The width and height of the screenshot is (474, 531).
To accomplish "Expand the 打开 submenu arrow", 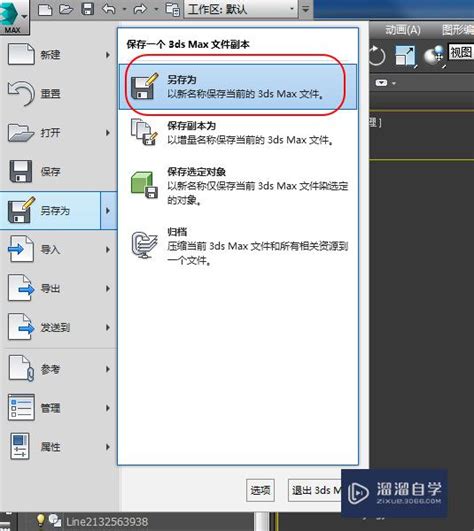I will tap(108, 132).
